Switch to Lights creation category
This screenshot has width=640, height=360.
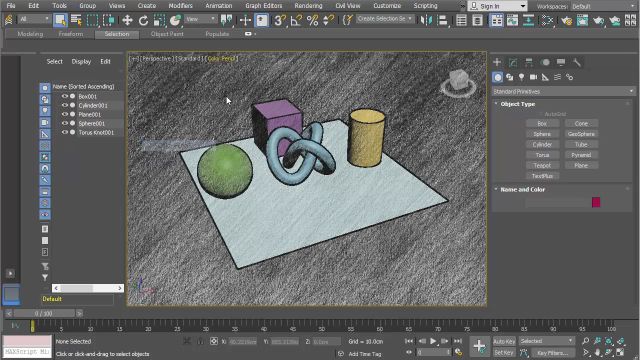[521, 77]
